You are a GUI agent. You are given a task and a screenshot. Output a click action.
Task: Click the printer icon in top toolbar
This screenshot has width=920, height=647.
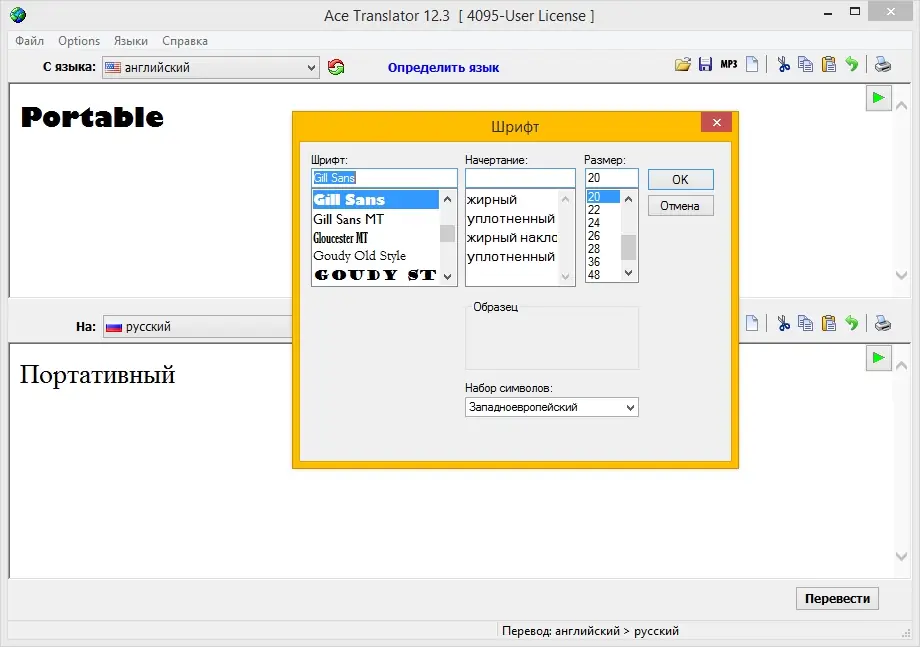[x=882, y=65]
